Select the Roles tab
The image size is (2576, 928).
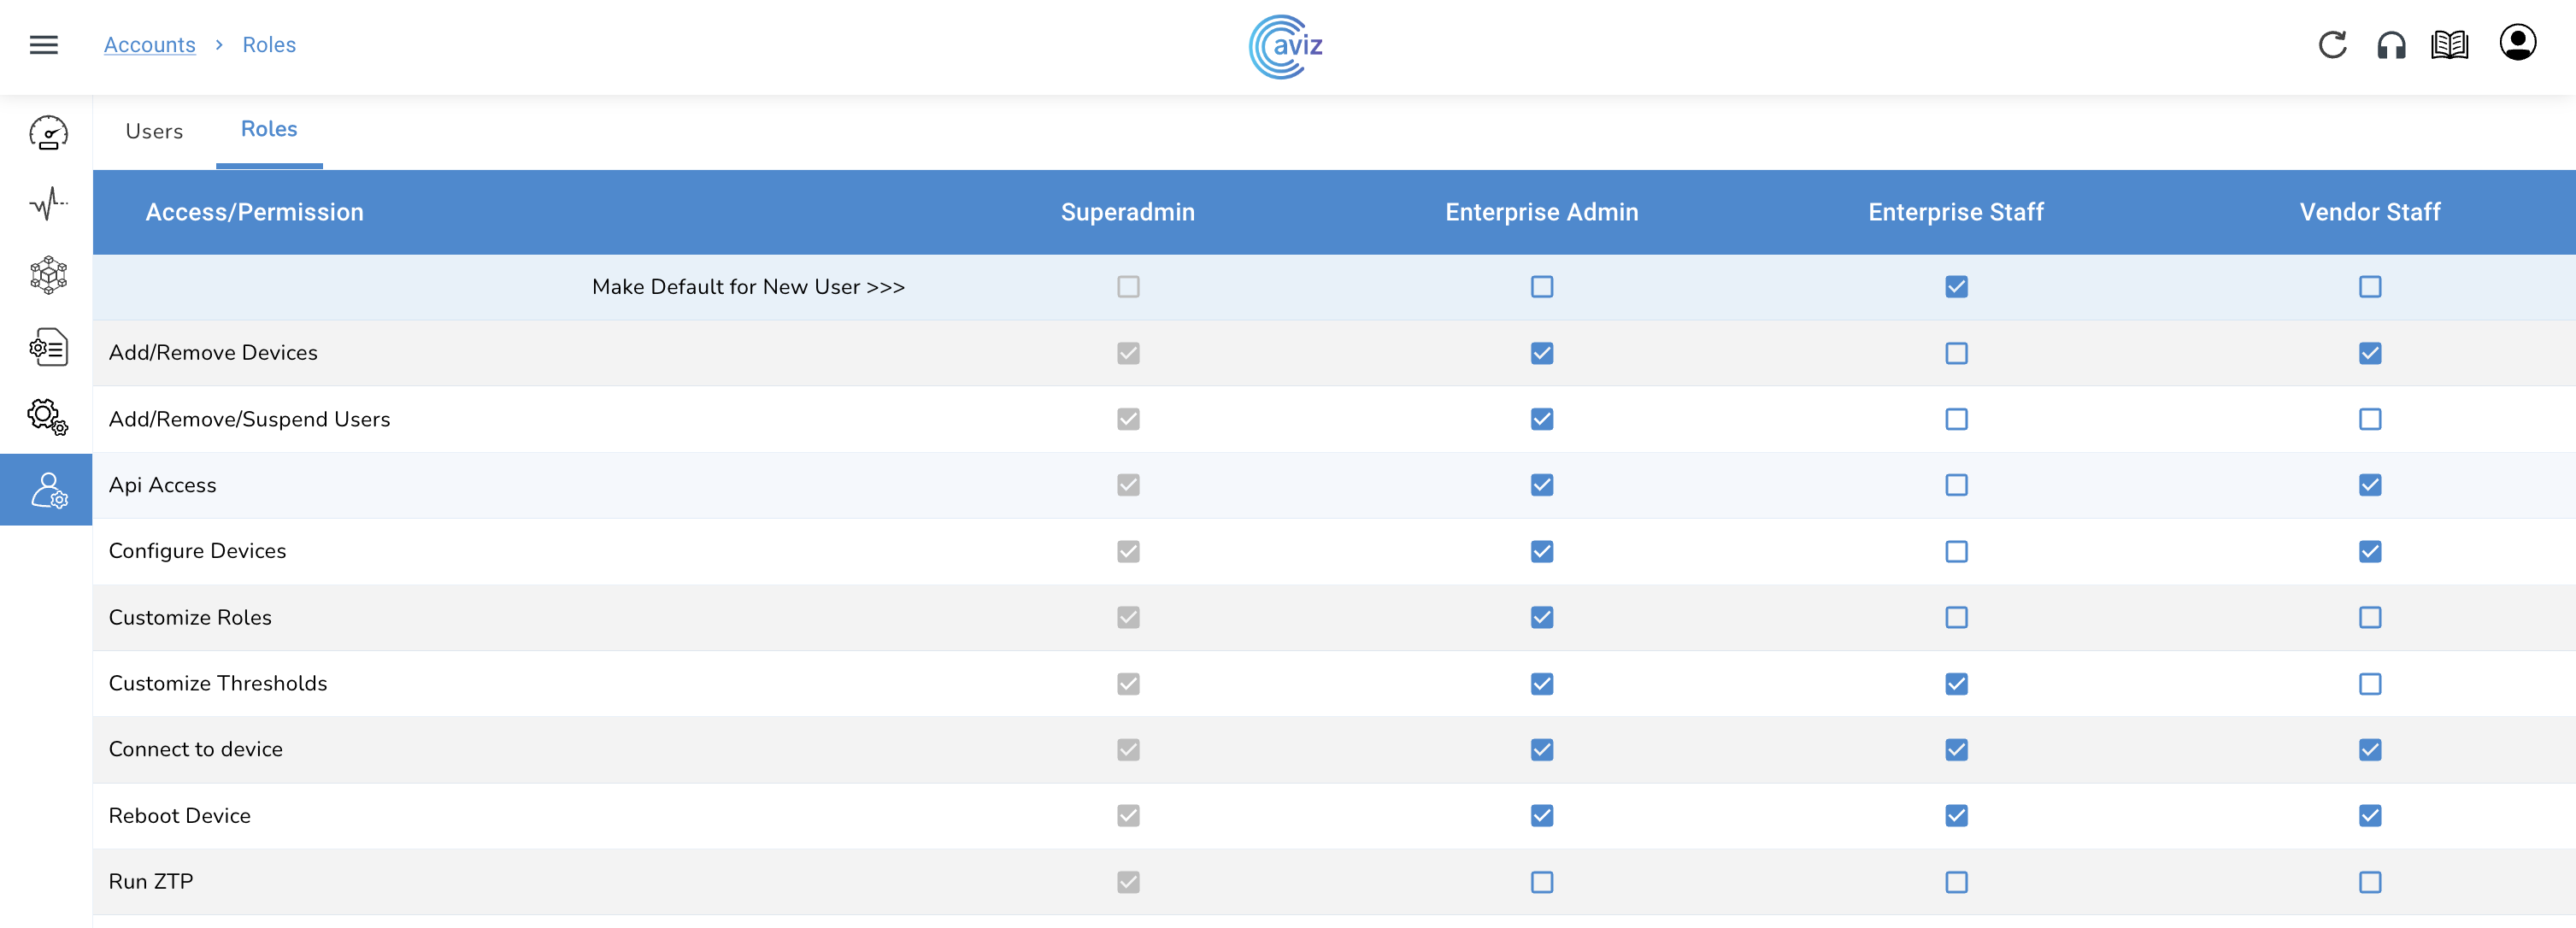(x=269, y=130)
